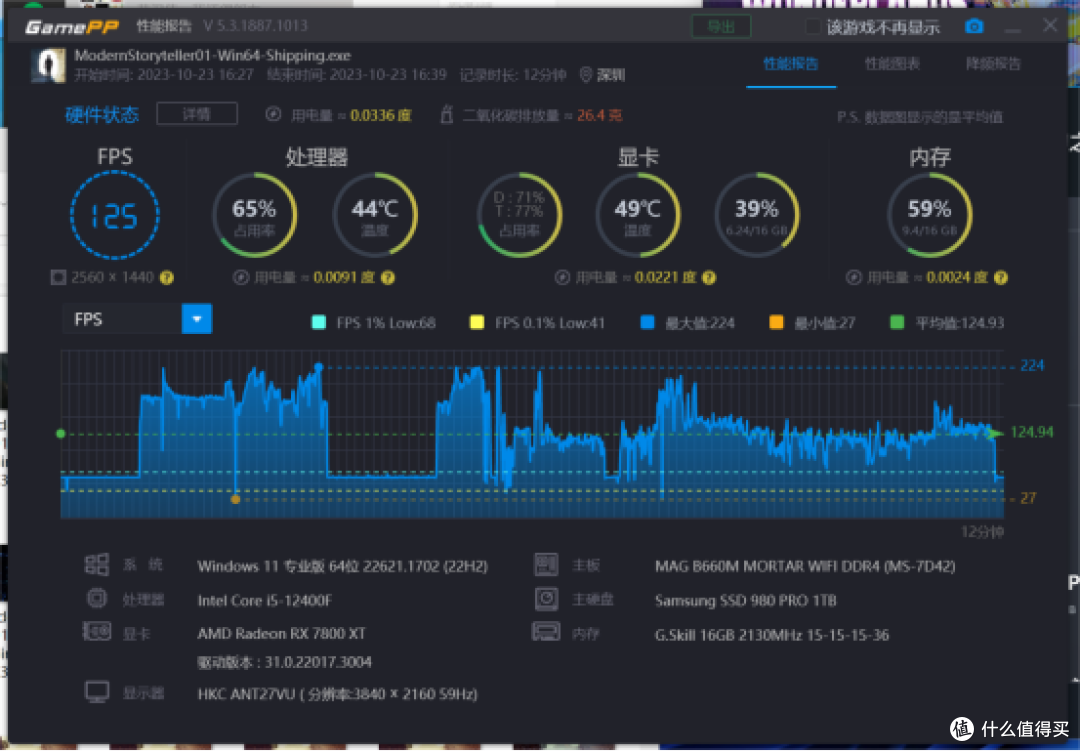Viewport: 1080px width, 752px height.
Task: Open the FPS metric dropdown arrow
Action: (197, 319)
